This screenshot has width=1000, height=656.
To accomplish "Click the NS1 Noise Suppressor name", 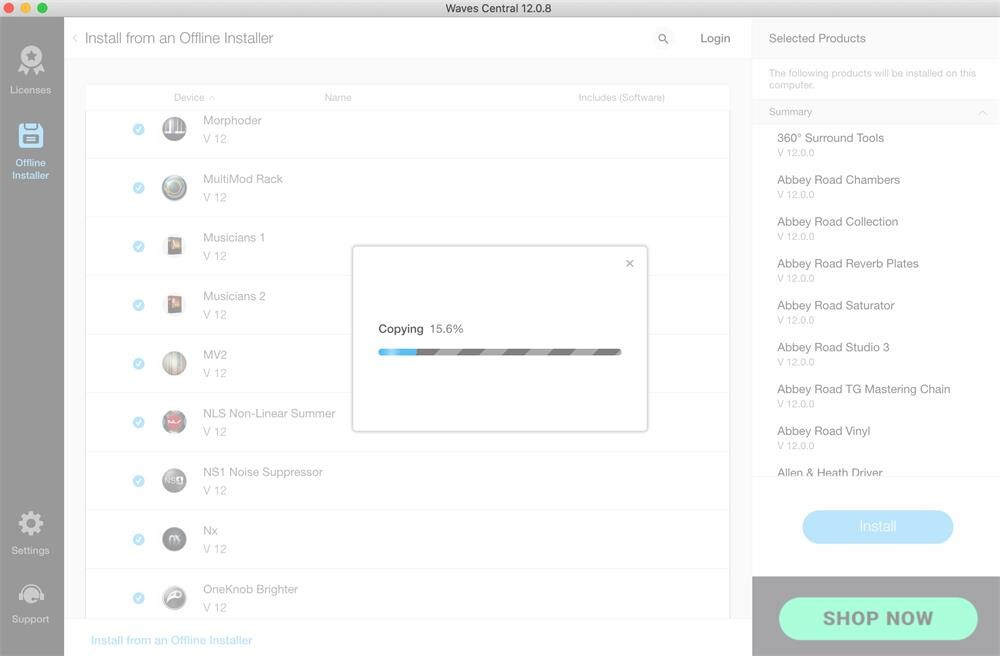I will [263, 472].
